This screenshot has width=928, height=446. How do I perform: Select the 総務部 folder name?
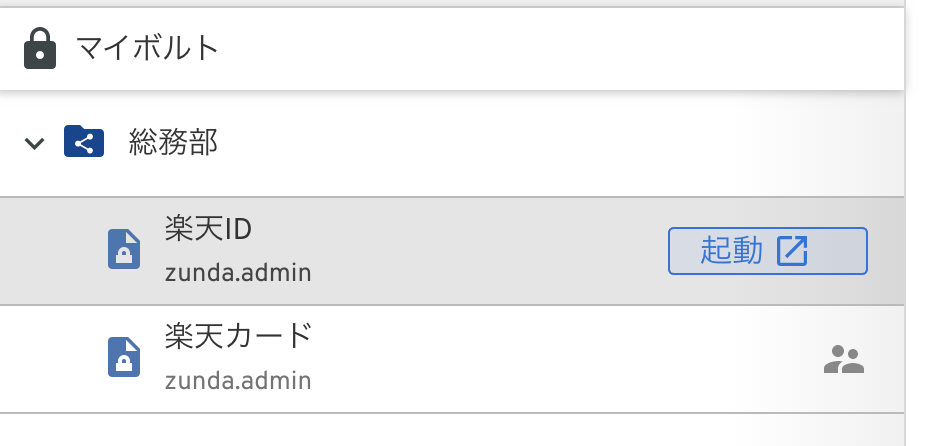tap(174, 143)
